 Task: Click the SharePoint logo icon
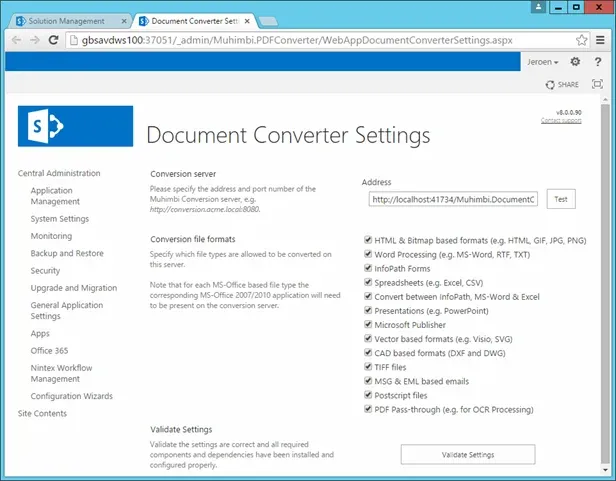[x=75, y=126]
